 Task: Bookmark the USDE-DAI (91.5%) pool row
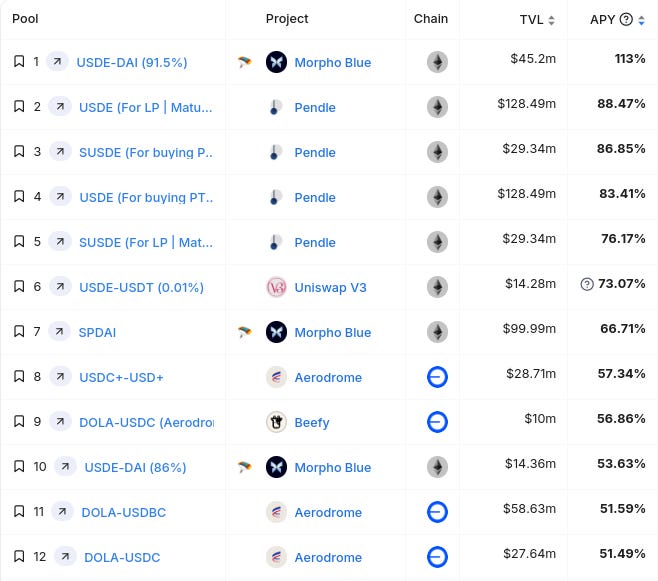[x=19, y=62]
